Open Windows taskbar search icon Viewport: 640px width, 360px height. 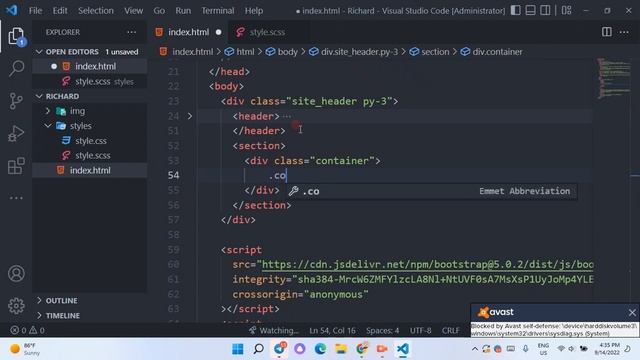click(258, 349)
